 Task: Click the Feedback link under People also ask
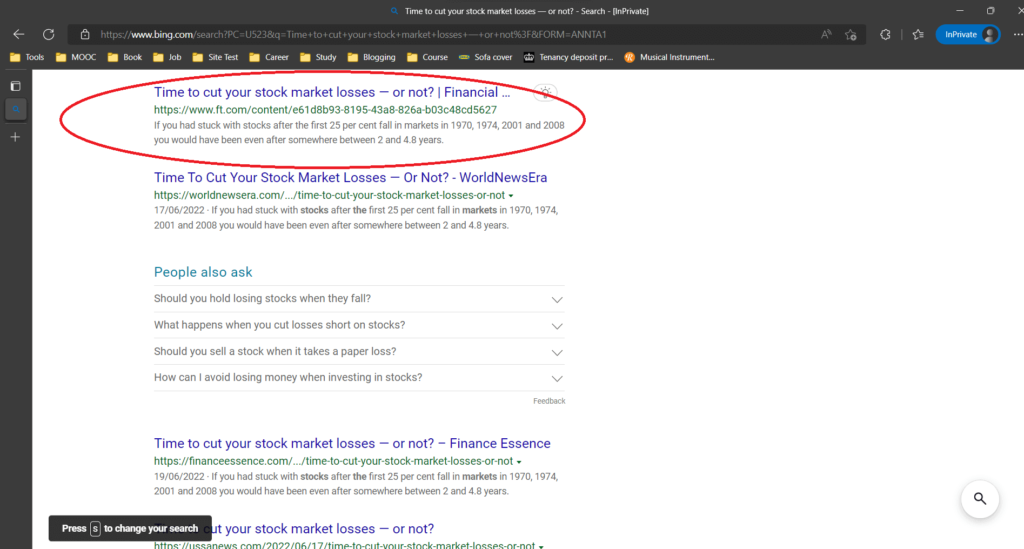(549, 401)
